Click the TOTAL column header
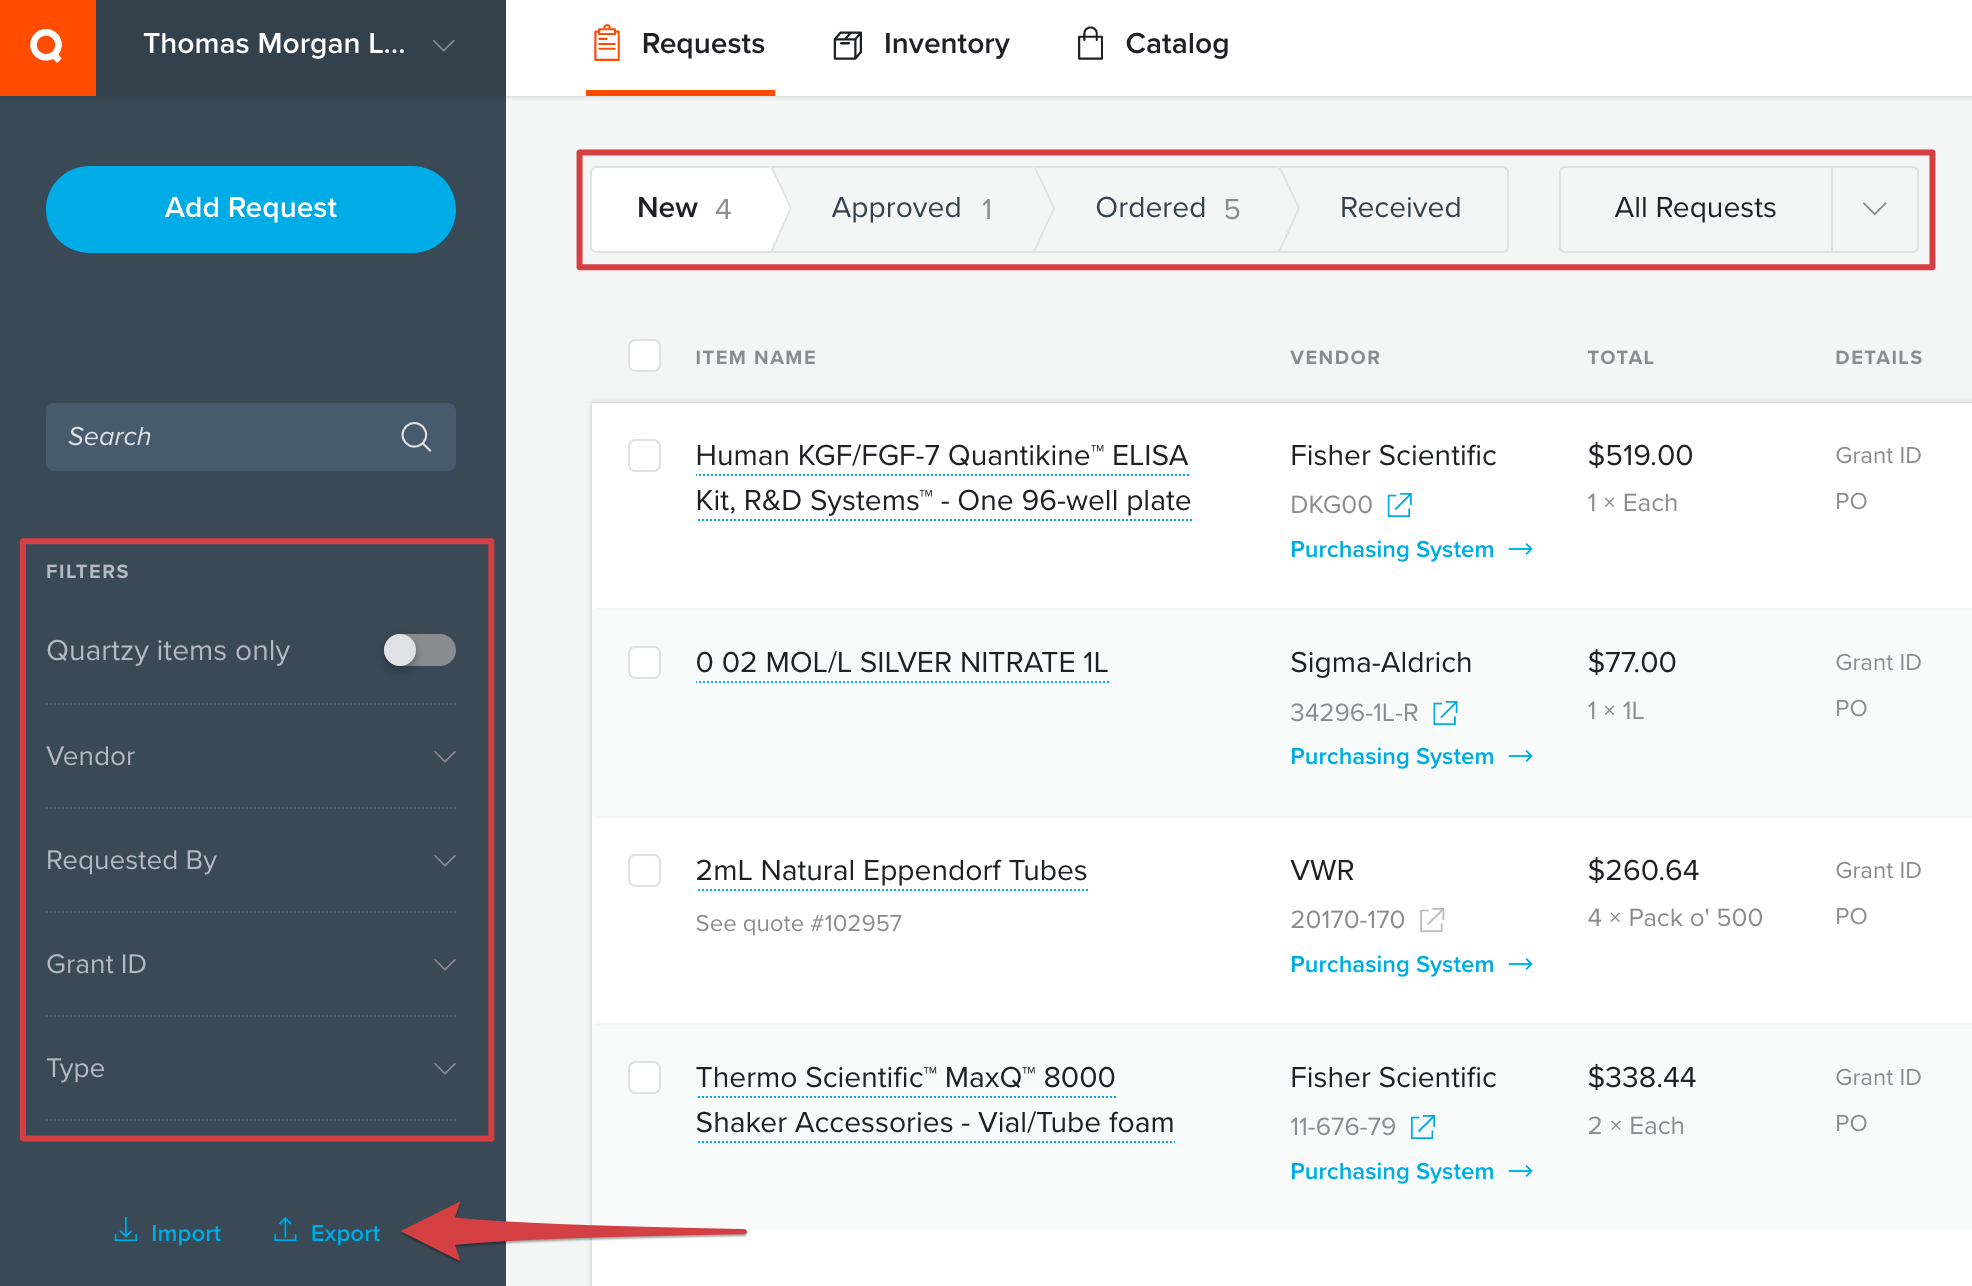The width and height of the screenshot is (1972, 1286). point(1621,357)
